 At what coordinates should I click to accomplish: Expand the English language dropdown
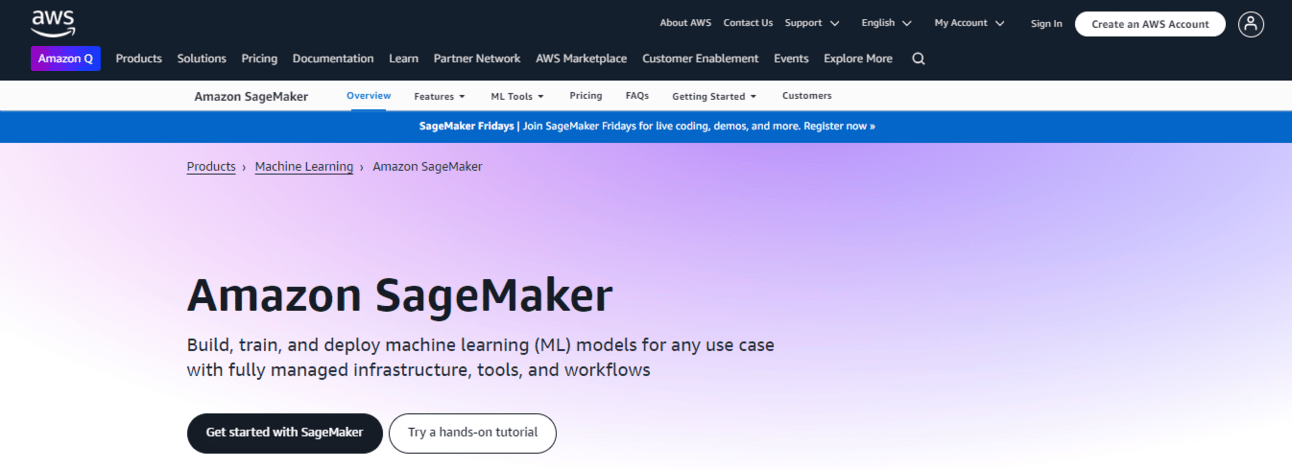(x=887, y=23)
